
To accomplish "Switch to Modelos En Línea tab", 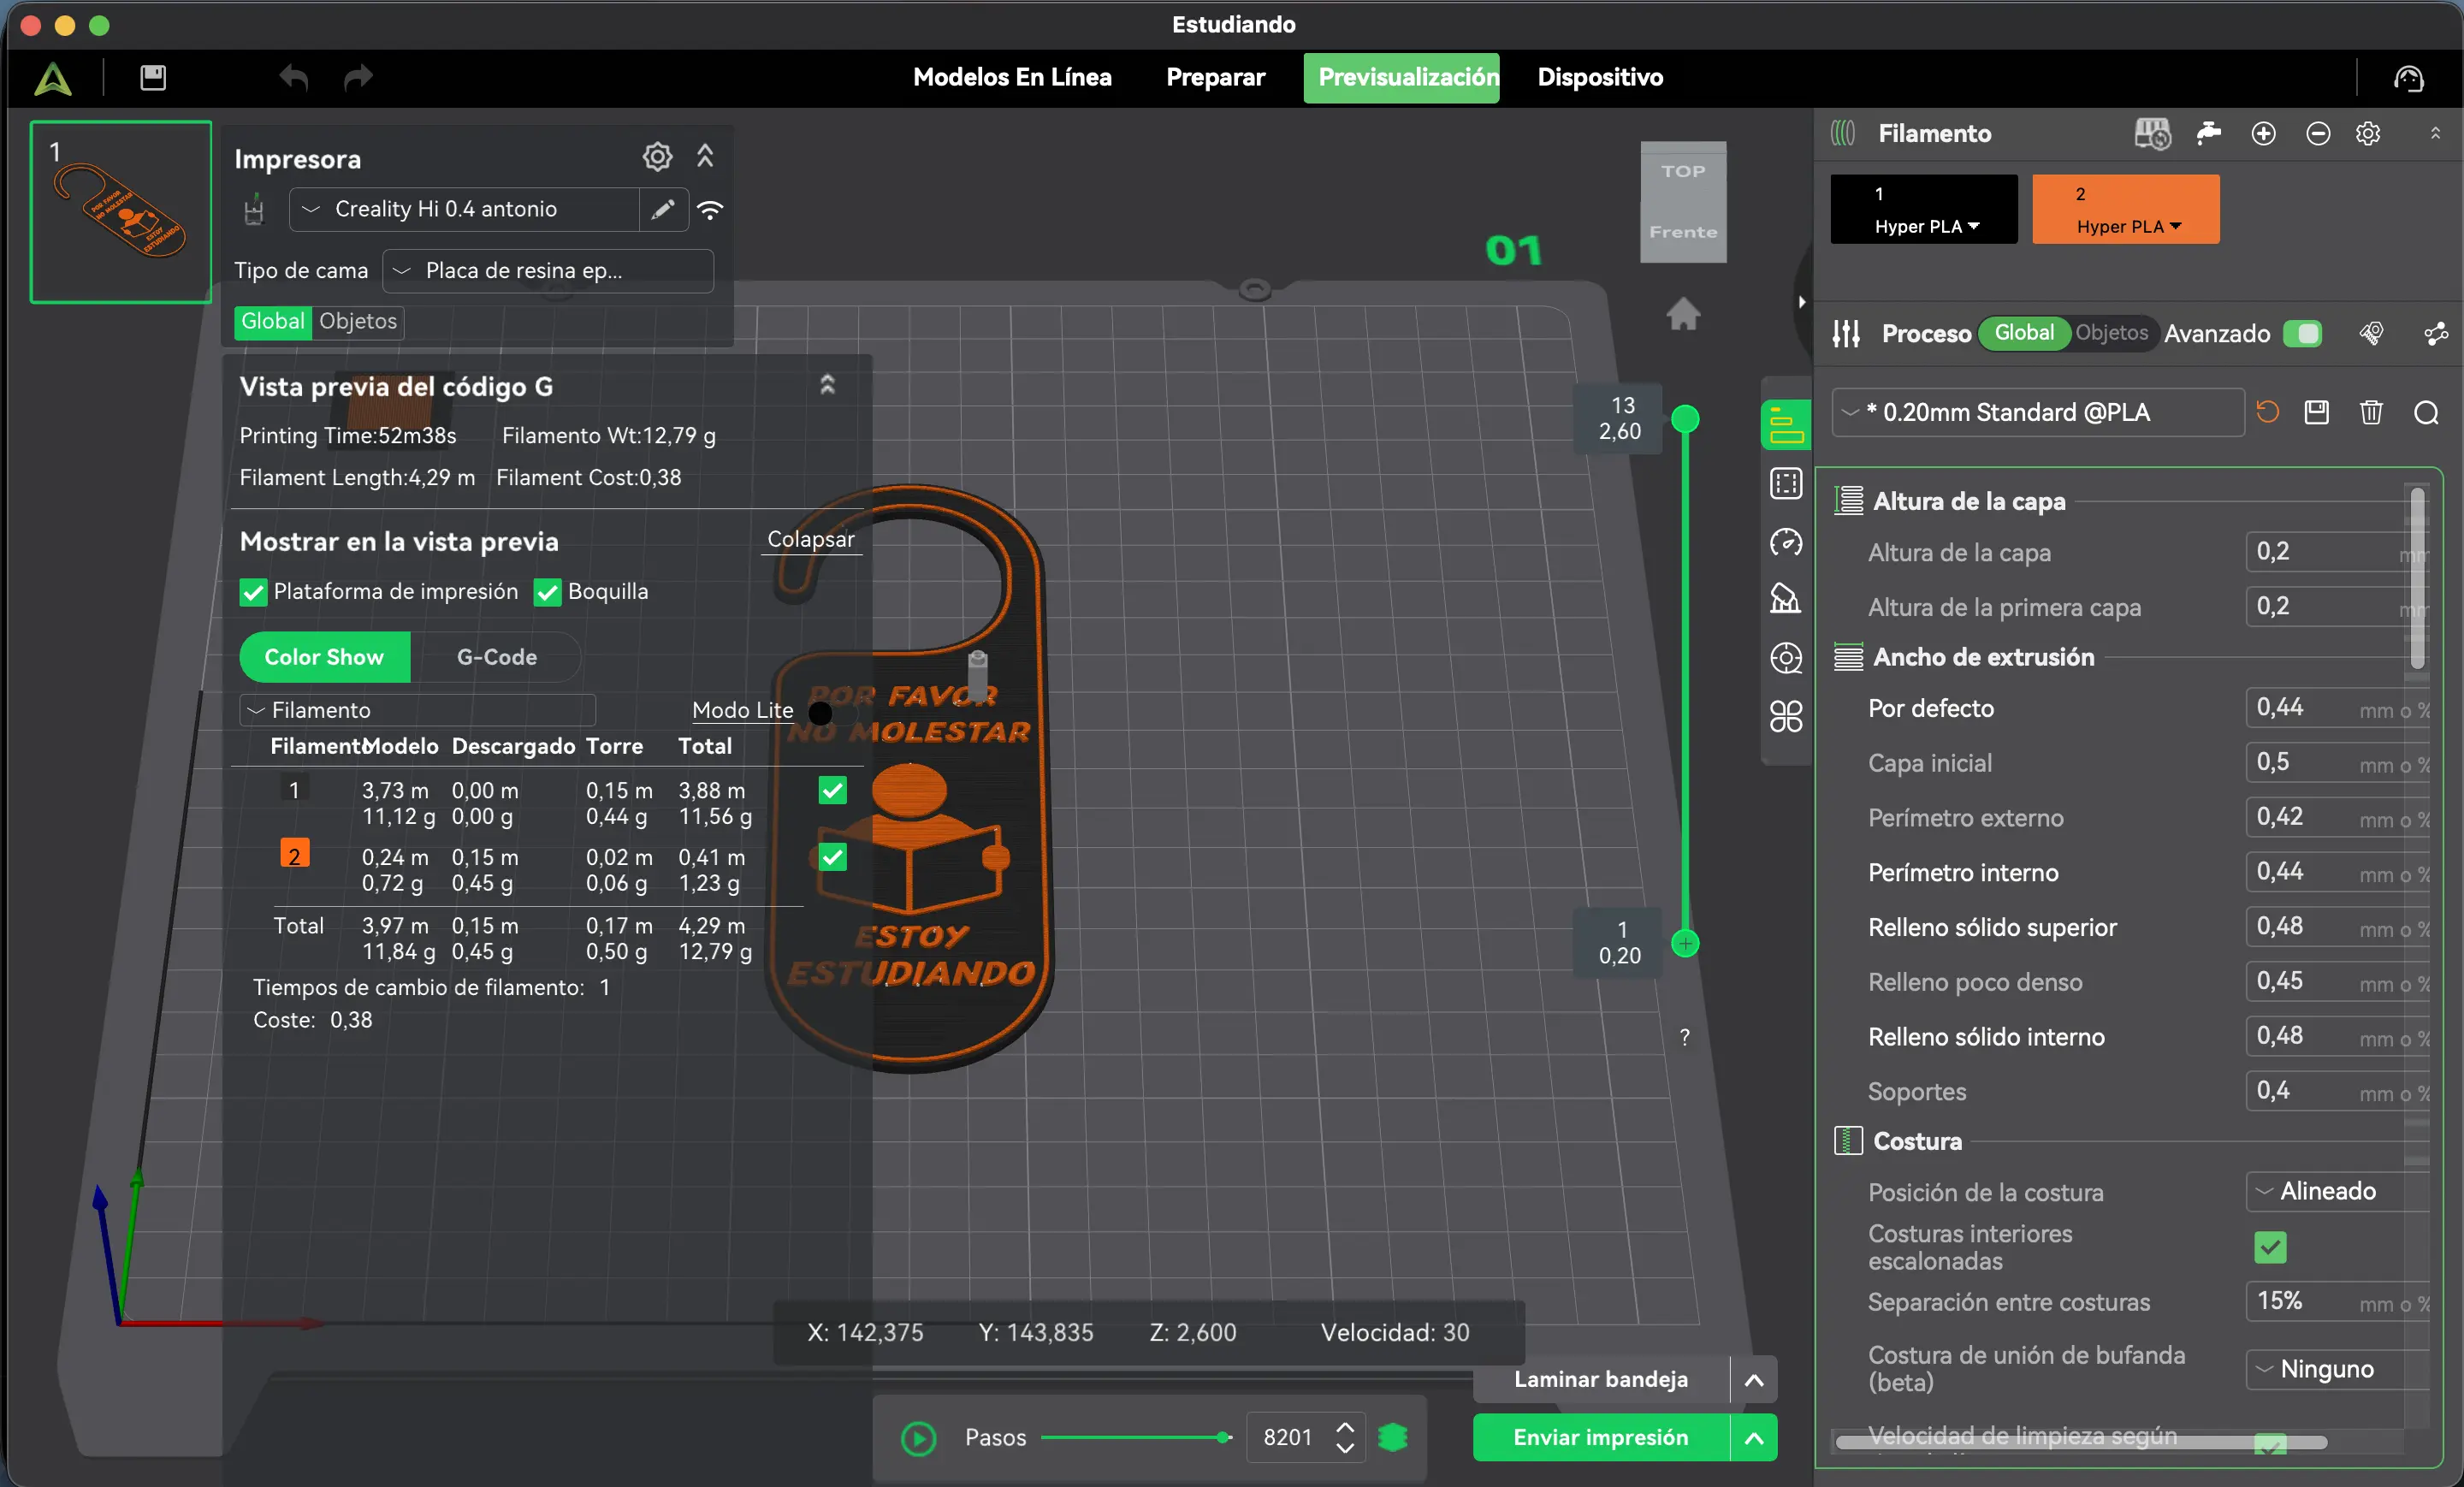I will [x=1012, y=77].
